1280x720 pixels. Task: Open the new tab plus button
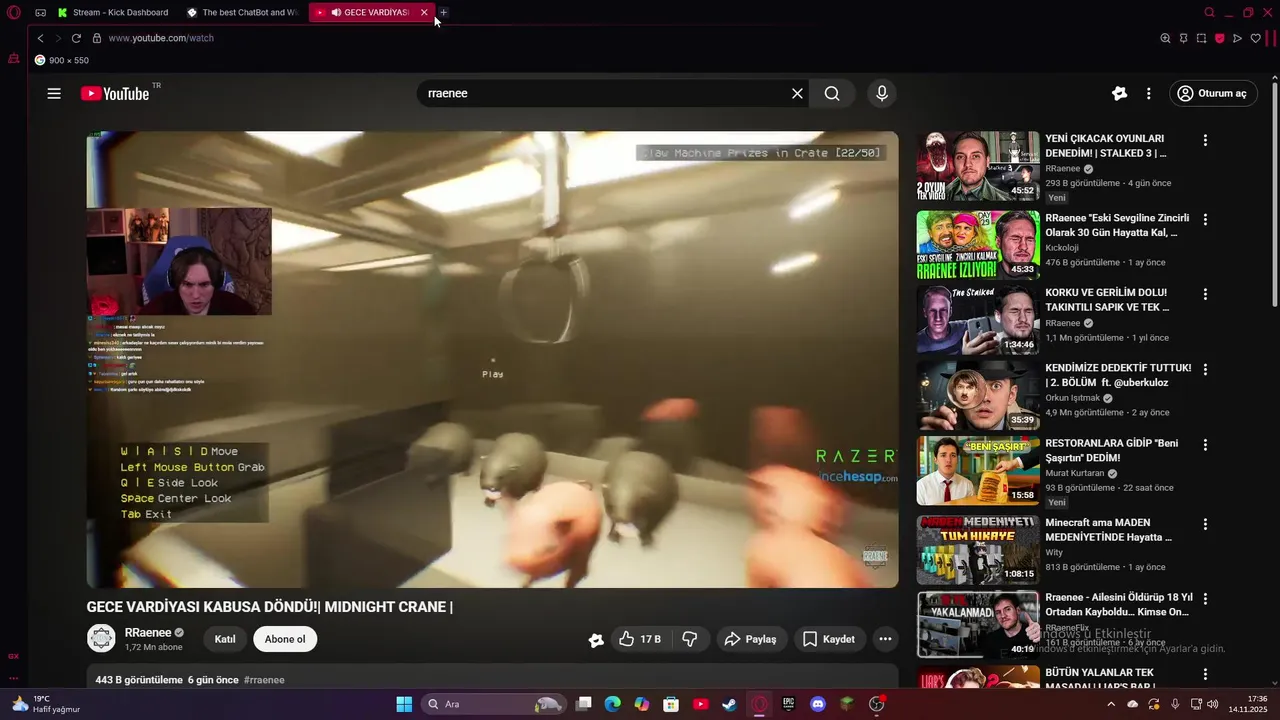443,12
